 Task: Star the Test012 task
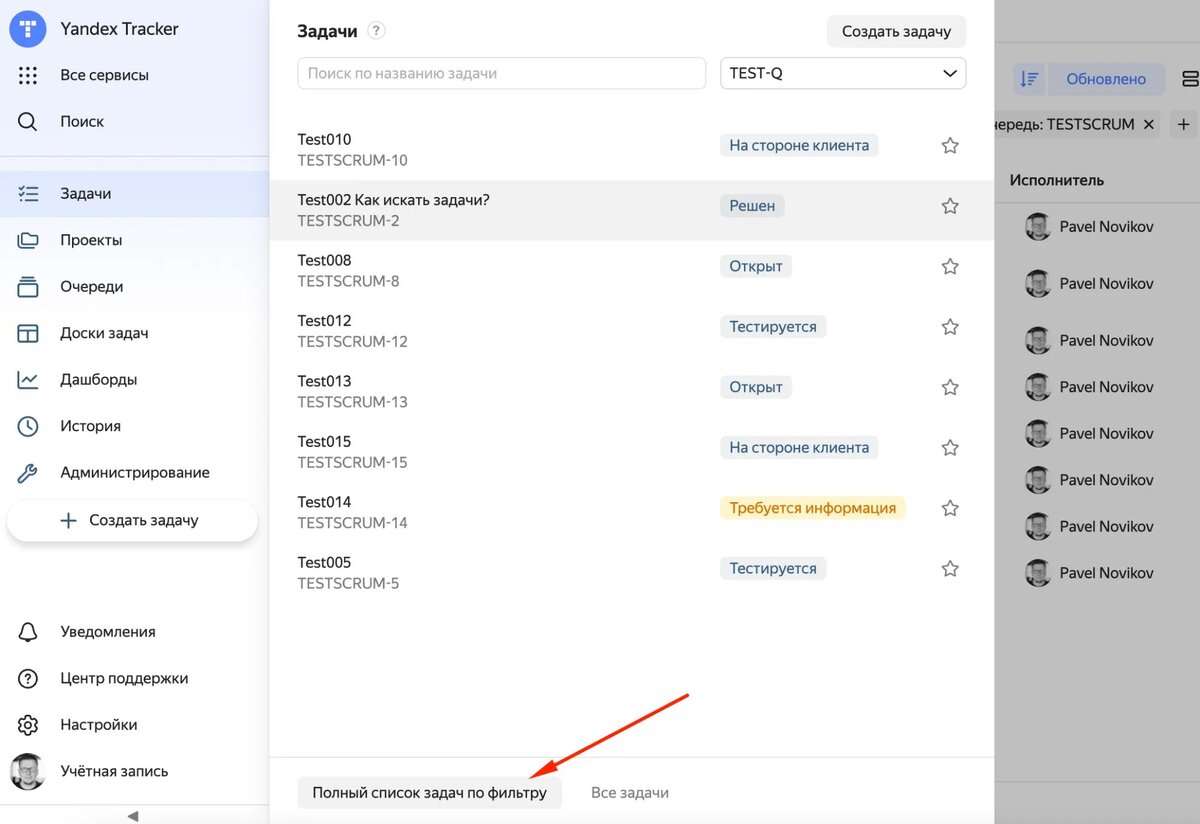[950, 327]
